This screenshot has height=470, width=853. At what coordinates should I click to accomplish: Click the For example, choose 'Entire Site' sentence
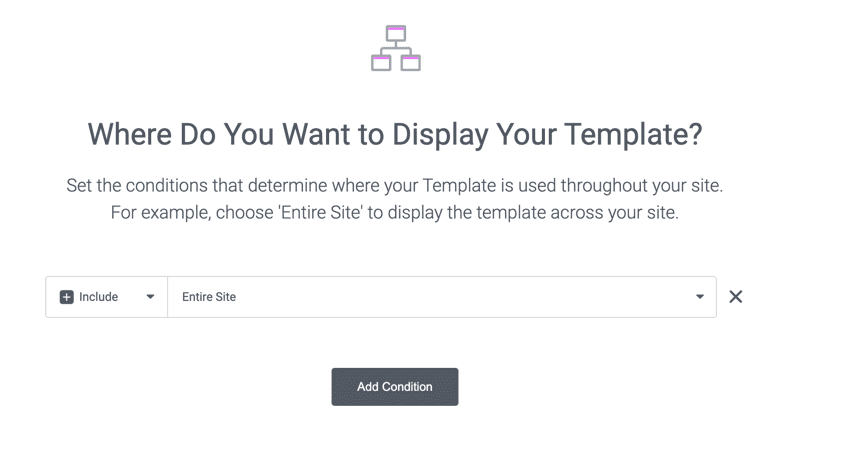(395, 212)
